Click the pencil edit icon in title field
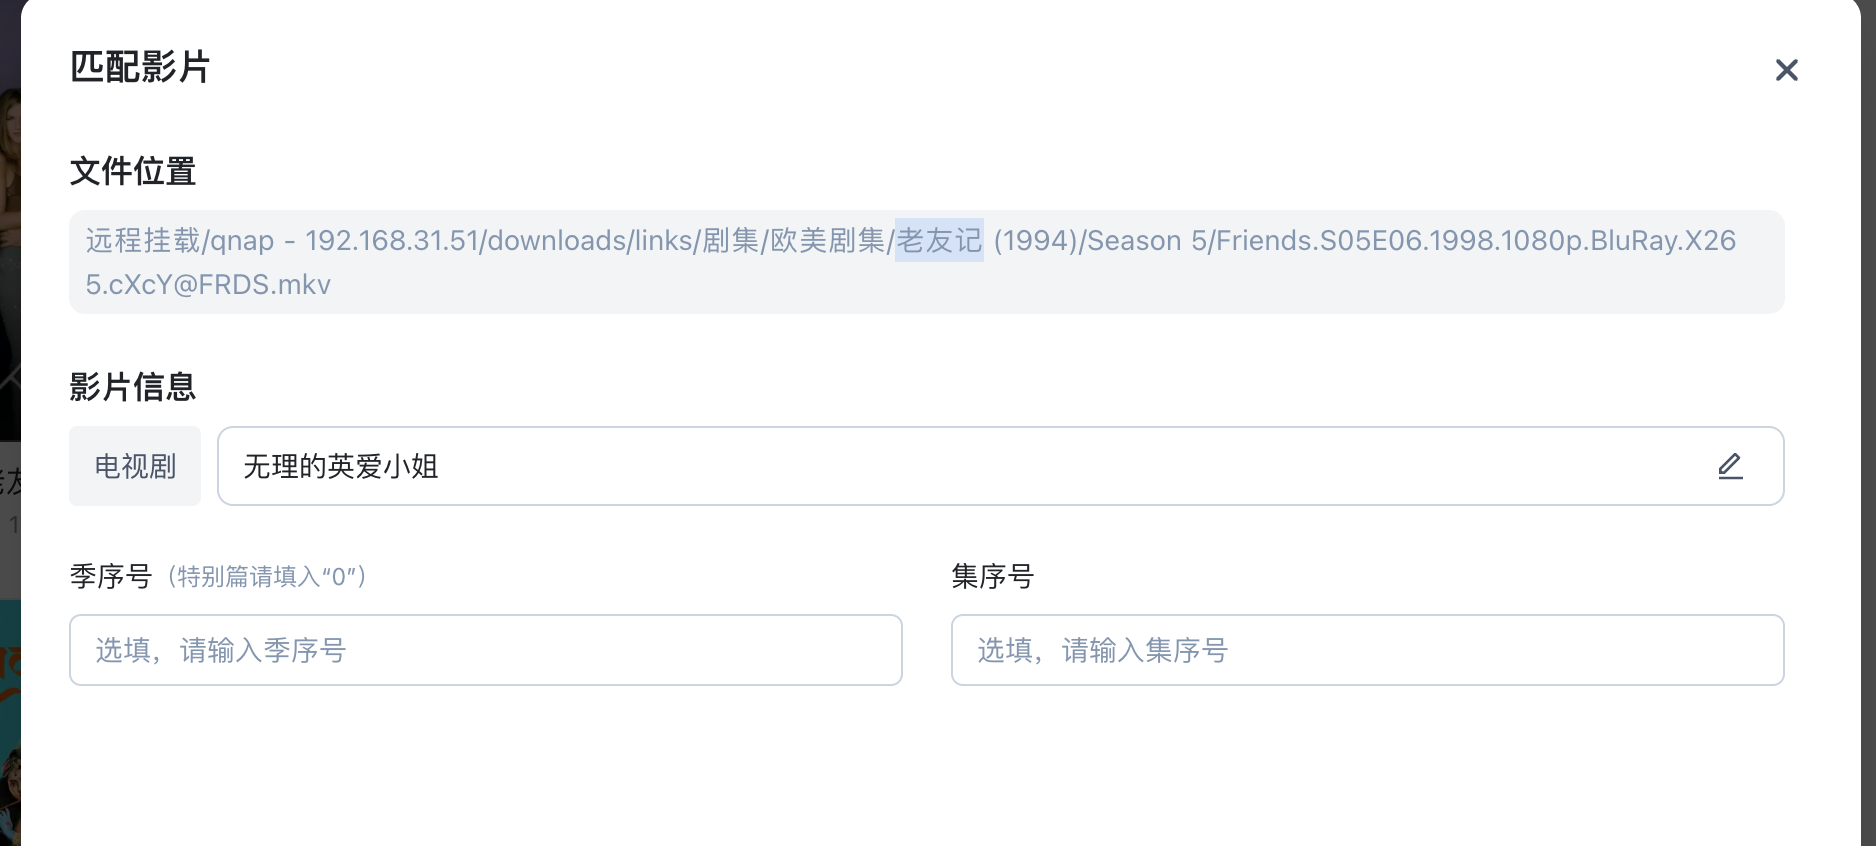The height and width of the screenshot is (846, 1876). [1730, 466]
